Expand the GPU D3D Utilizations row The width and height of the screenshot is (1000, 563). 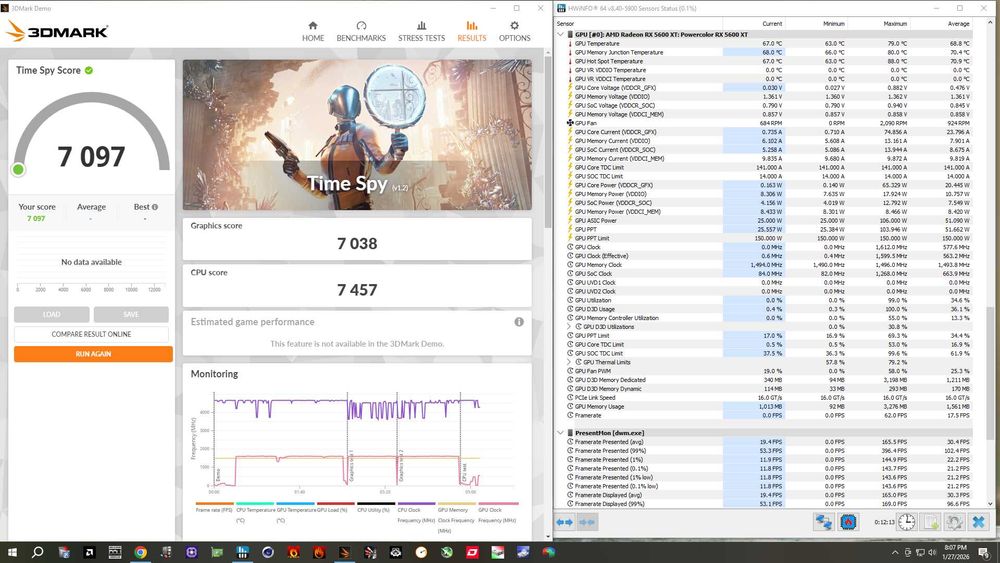pos(569,327)
